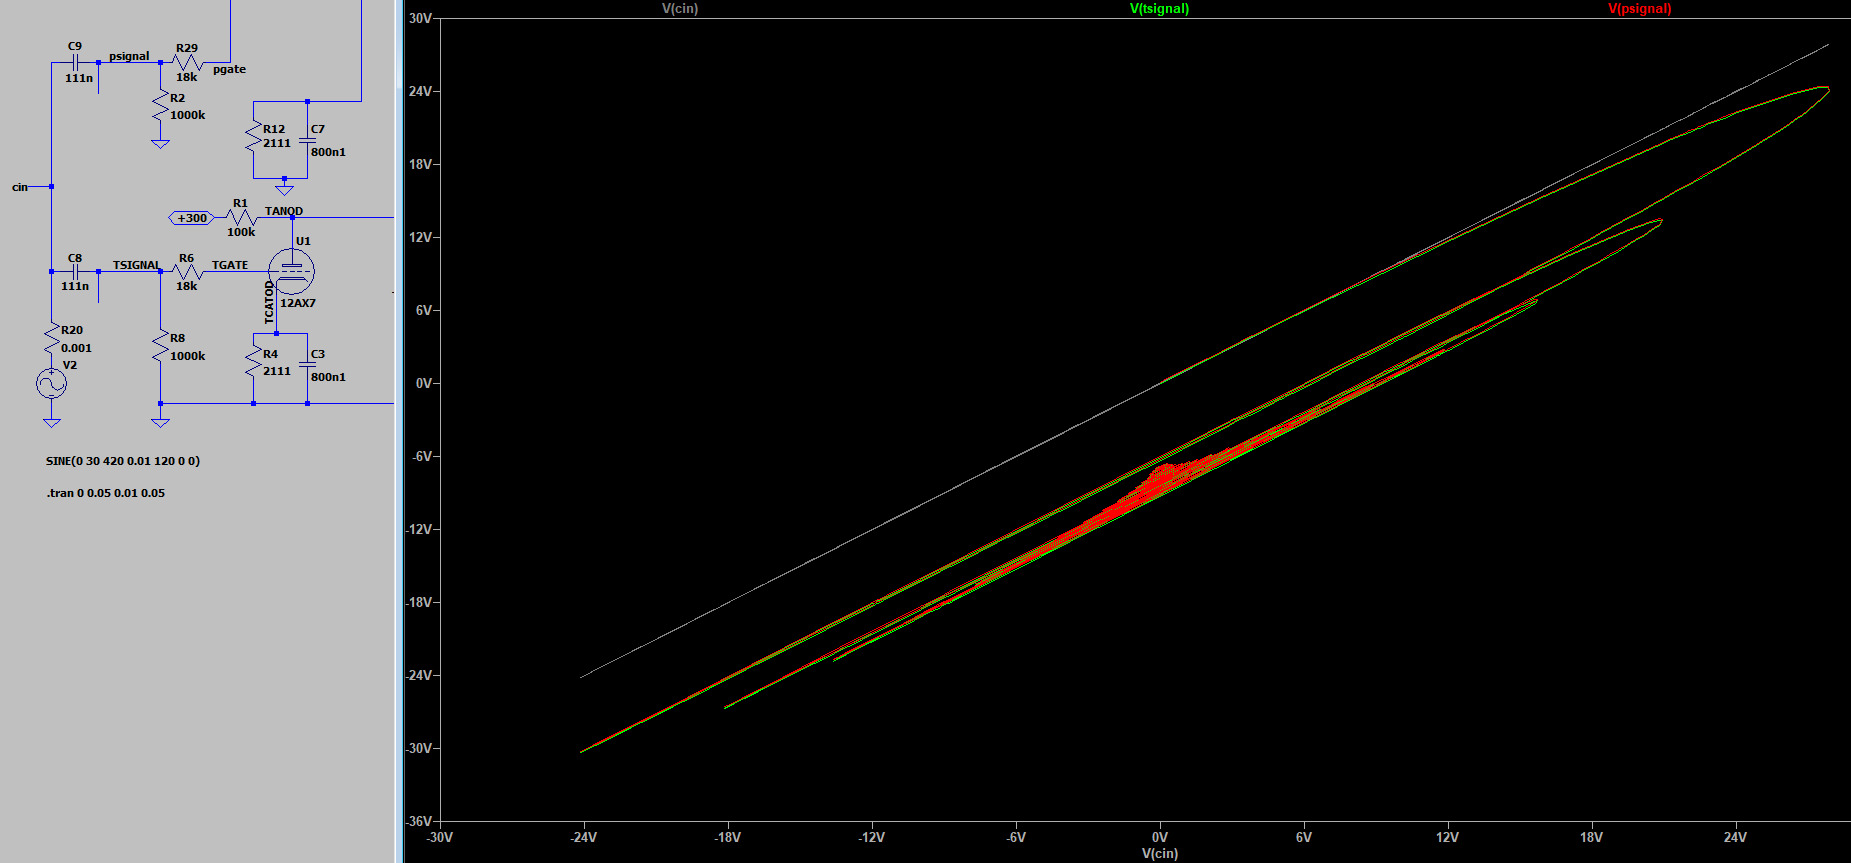Click the SINE(0 30 420...) source value text
This screenshot has width=1851, height=863.
pyautogui.click(x=123, y=461)
